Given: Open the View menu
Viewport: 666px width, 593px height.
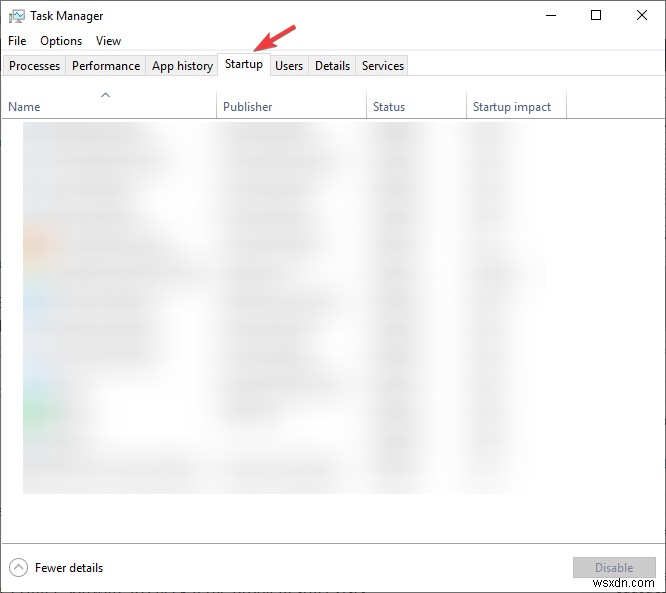Looking at the screenshot, I should 108,41.
